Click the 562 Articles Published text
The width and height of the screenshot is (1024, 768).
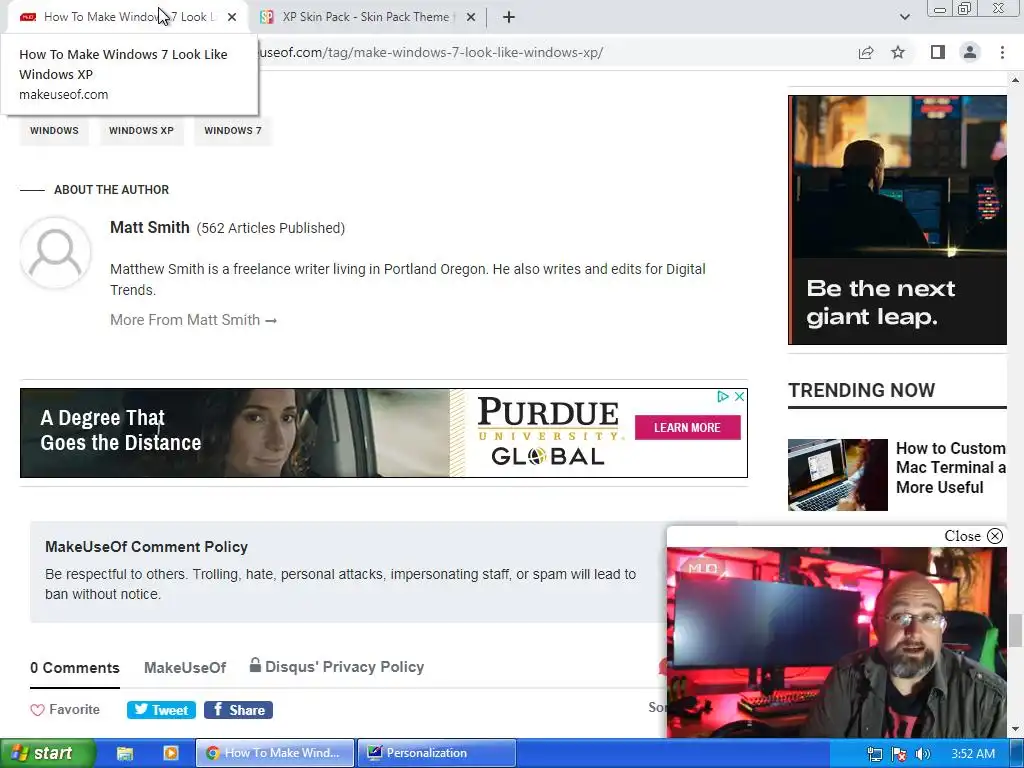coord(270,228)
